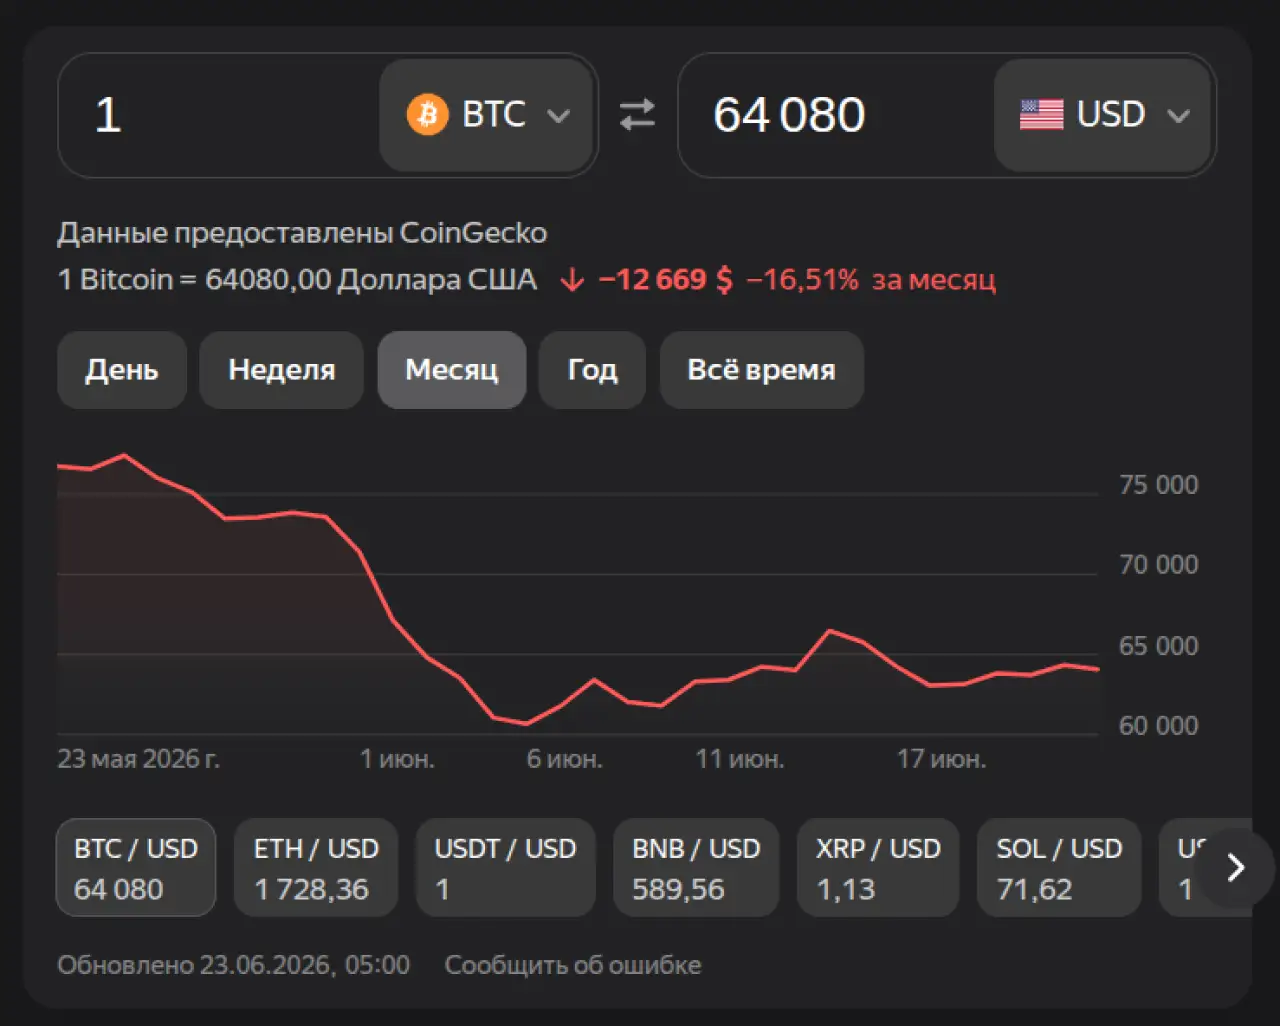Viewport: 1280px width, 1026px height.
Task: Switch chart to День period
Action: tap(122, 370)
